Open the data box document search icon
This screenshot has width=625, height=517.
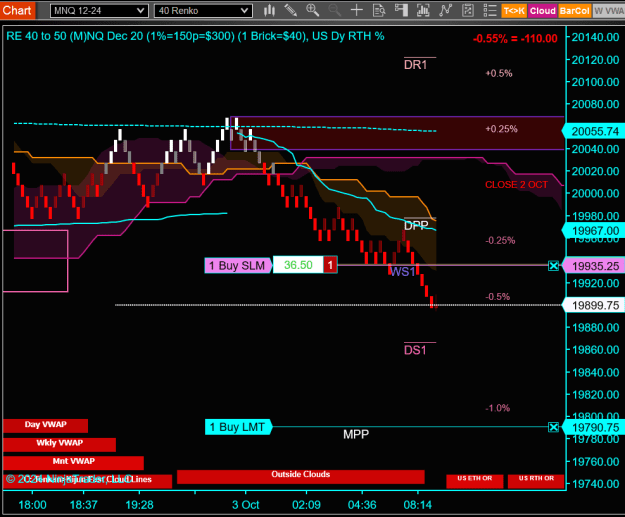(x=378, y=10)
